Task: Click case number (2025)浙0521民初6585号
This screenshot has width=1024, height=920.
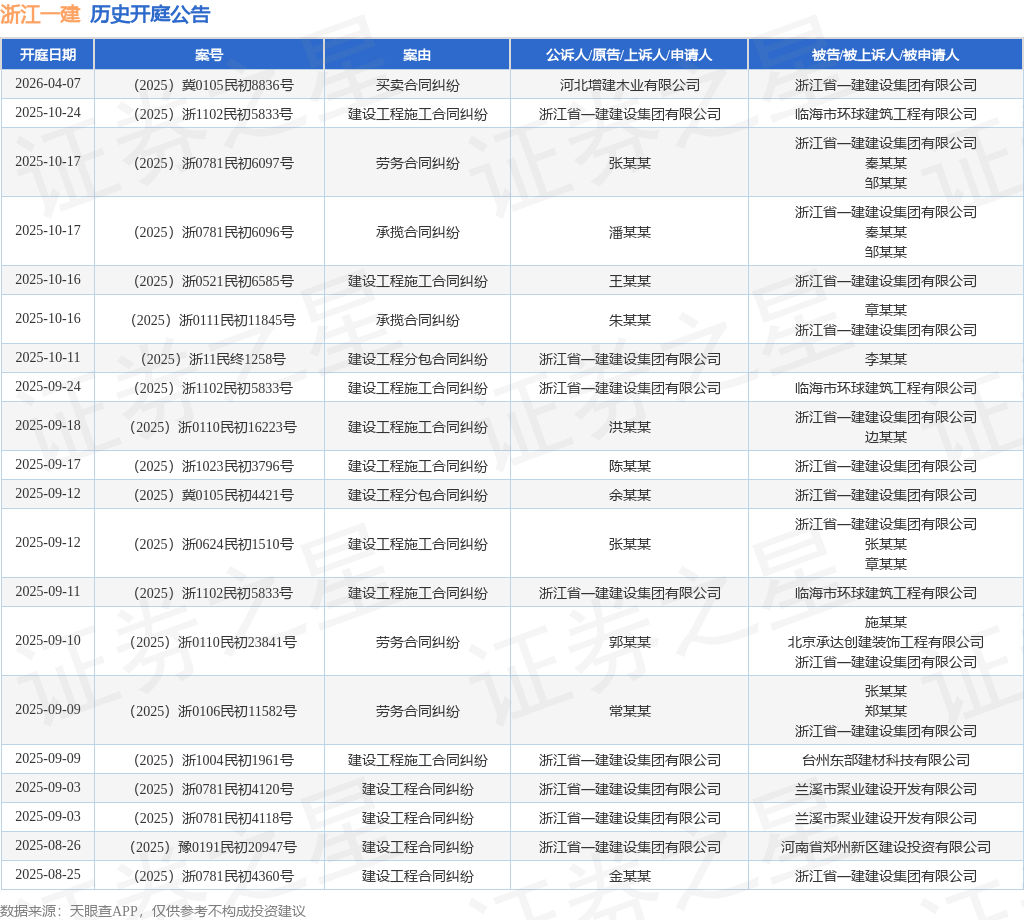Action: [213, 281]
